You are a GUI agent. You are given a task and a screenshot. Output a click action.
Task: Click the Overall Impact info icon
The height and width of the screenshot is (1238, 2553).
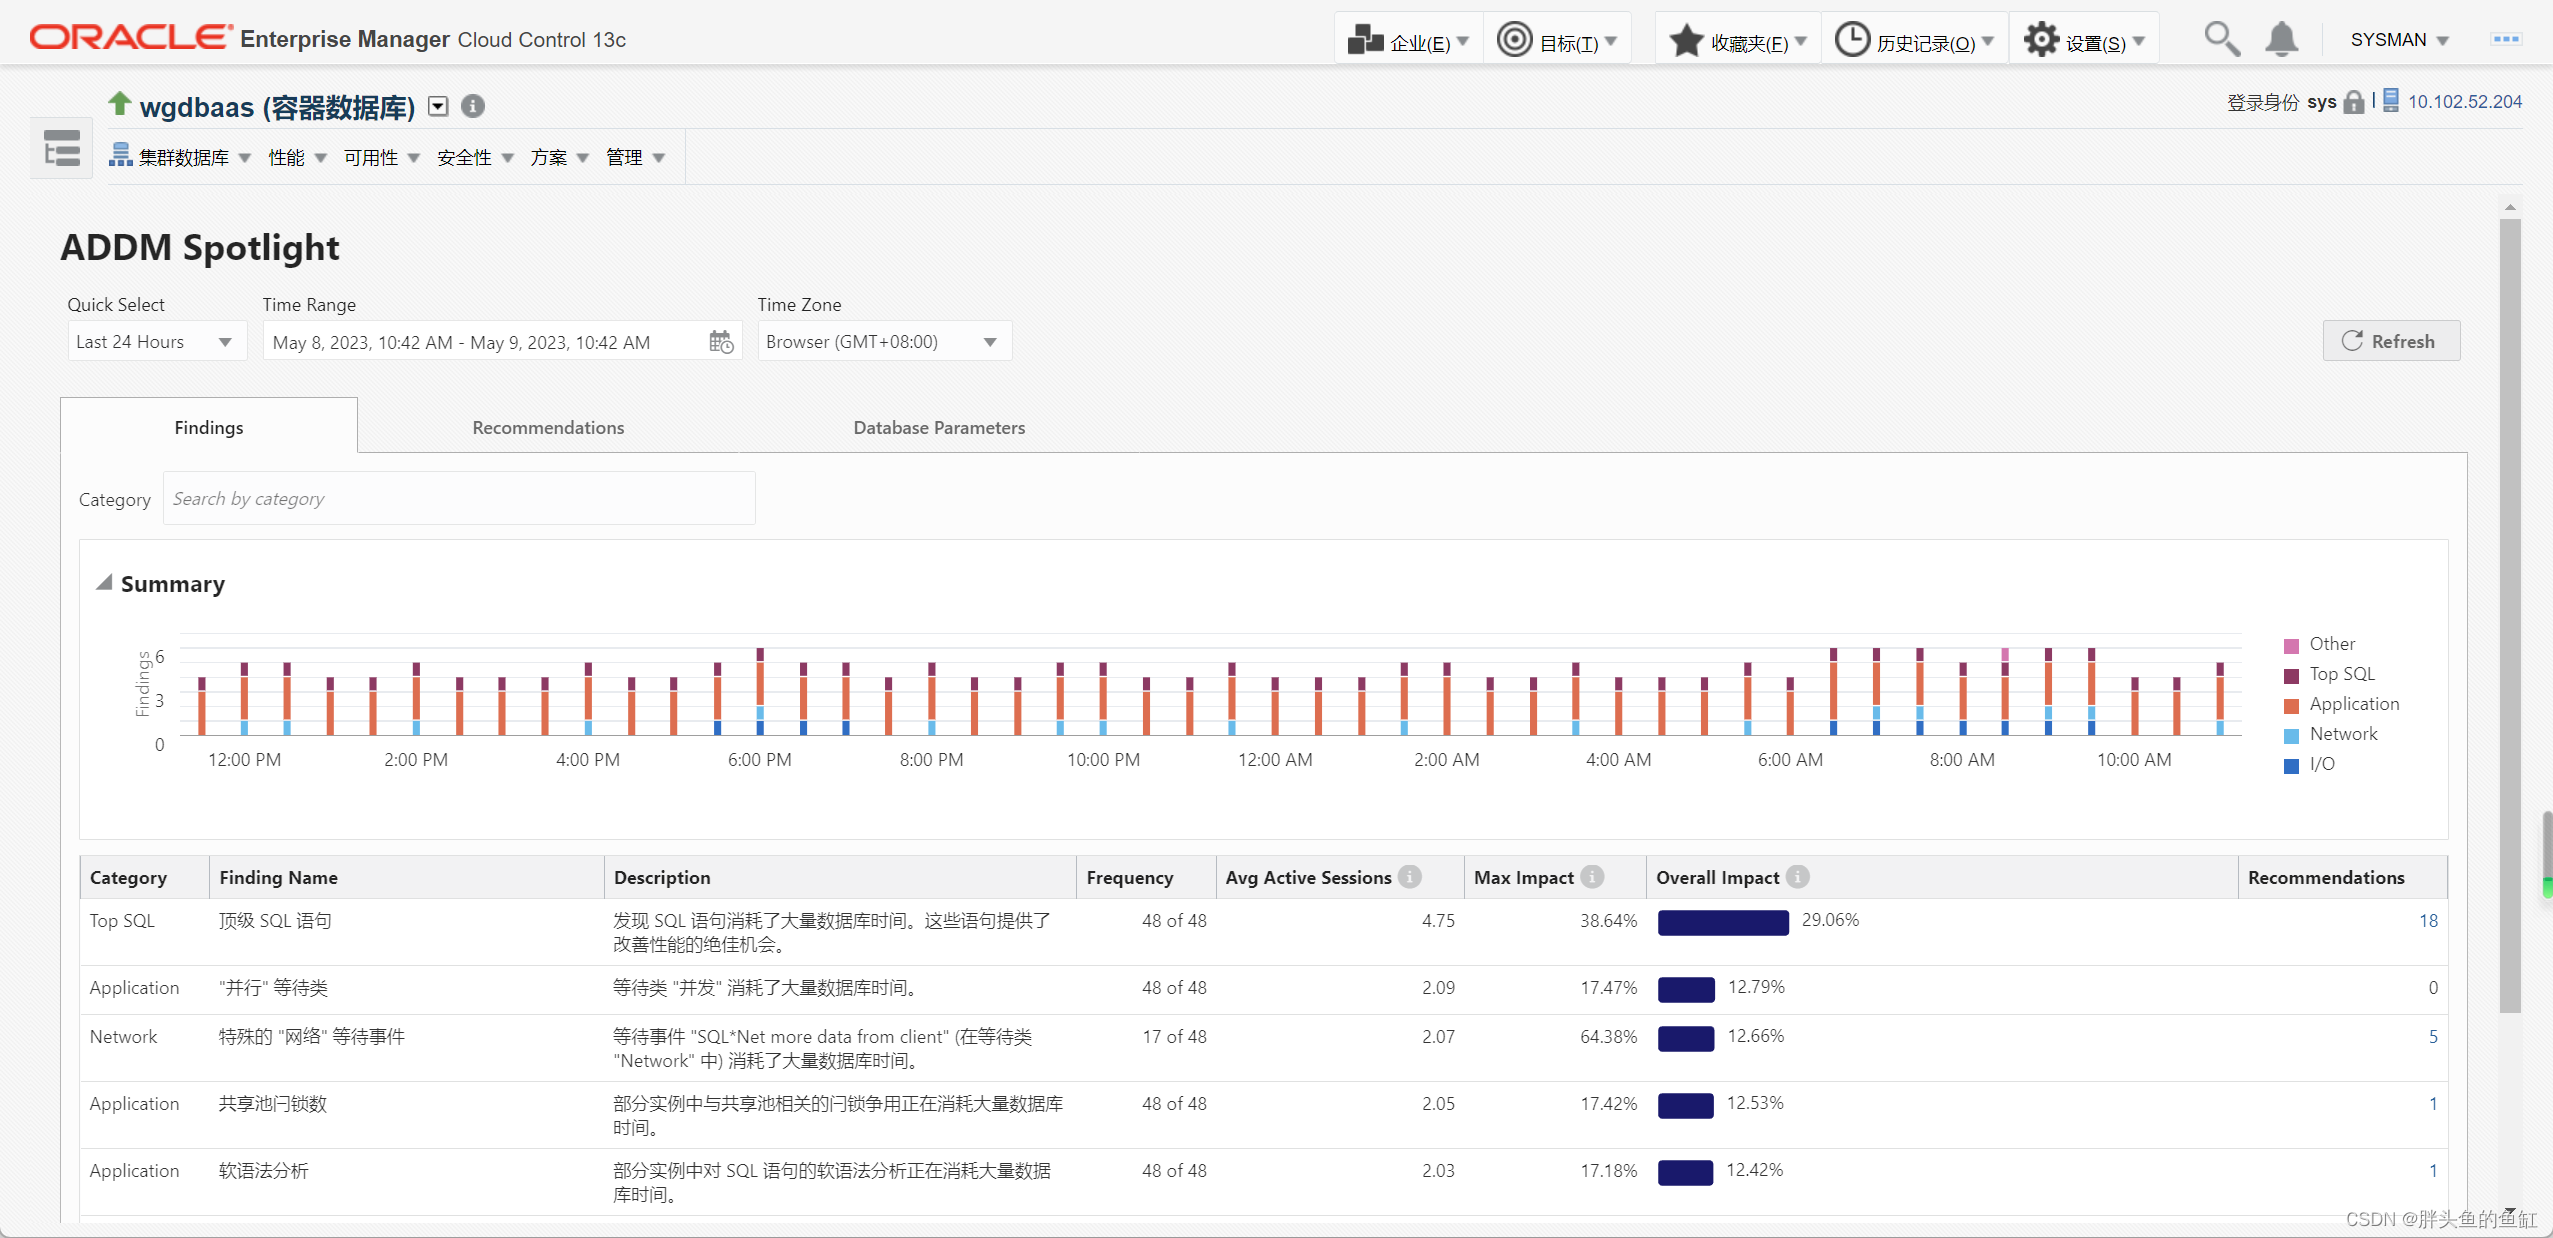[x=1797, y=877]
